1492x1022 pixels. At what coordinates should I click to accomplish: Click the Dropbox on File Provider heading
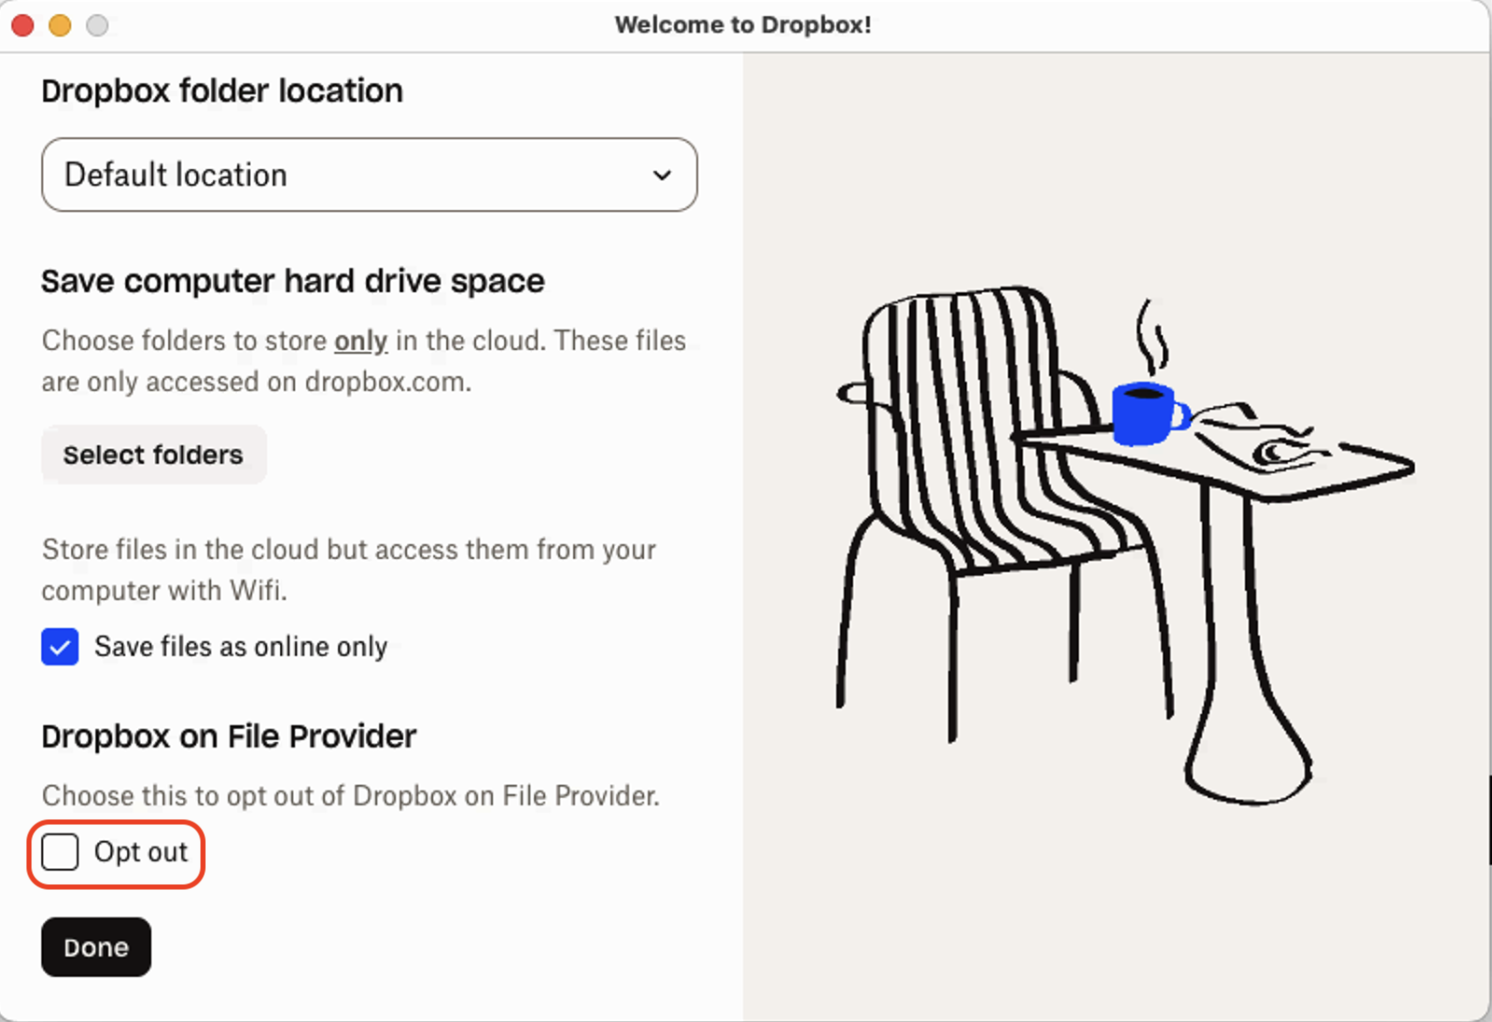coord(229,737)
